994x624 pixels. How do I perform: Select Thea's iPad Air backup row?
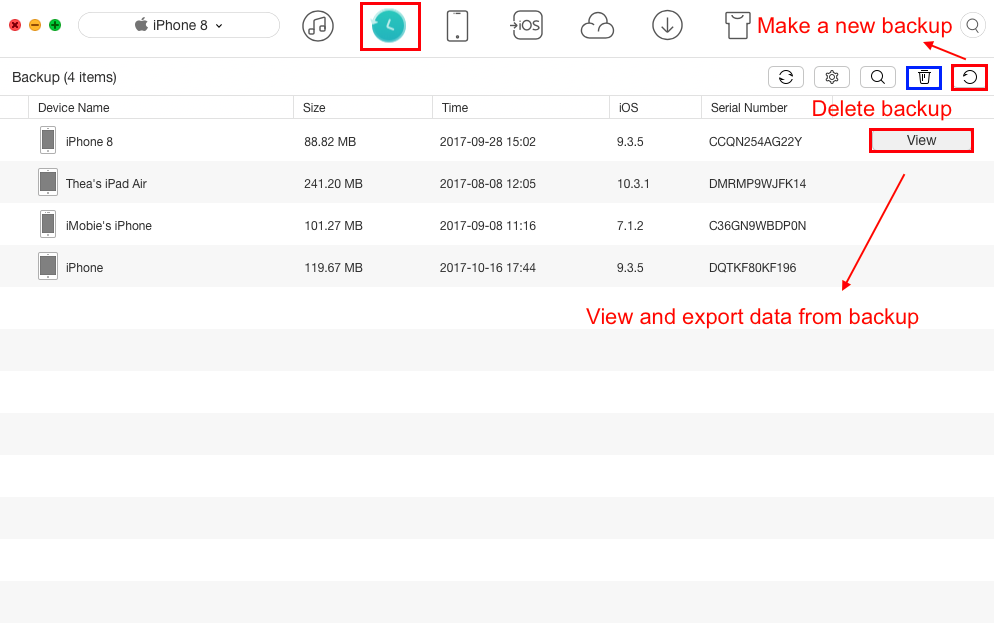[497, 183]
